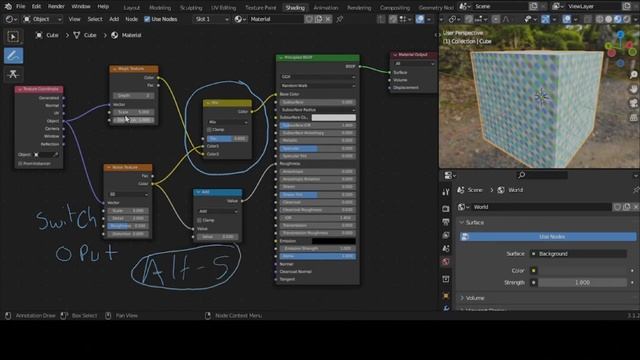The width and height of the screenshot is (640, 360).
Task: Open the Window menu
Action: click(x=81, y=7)
